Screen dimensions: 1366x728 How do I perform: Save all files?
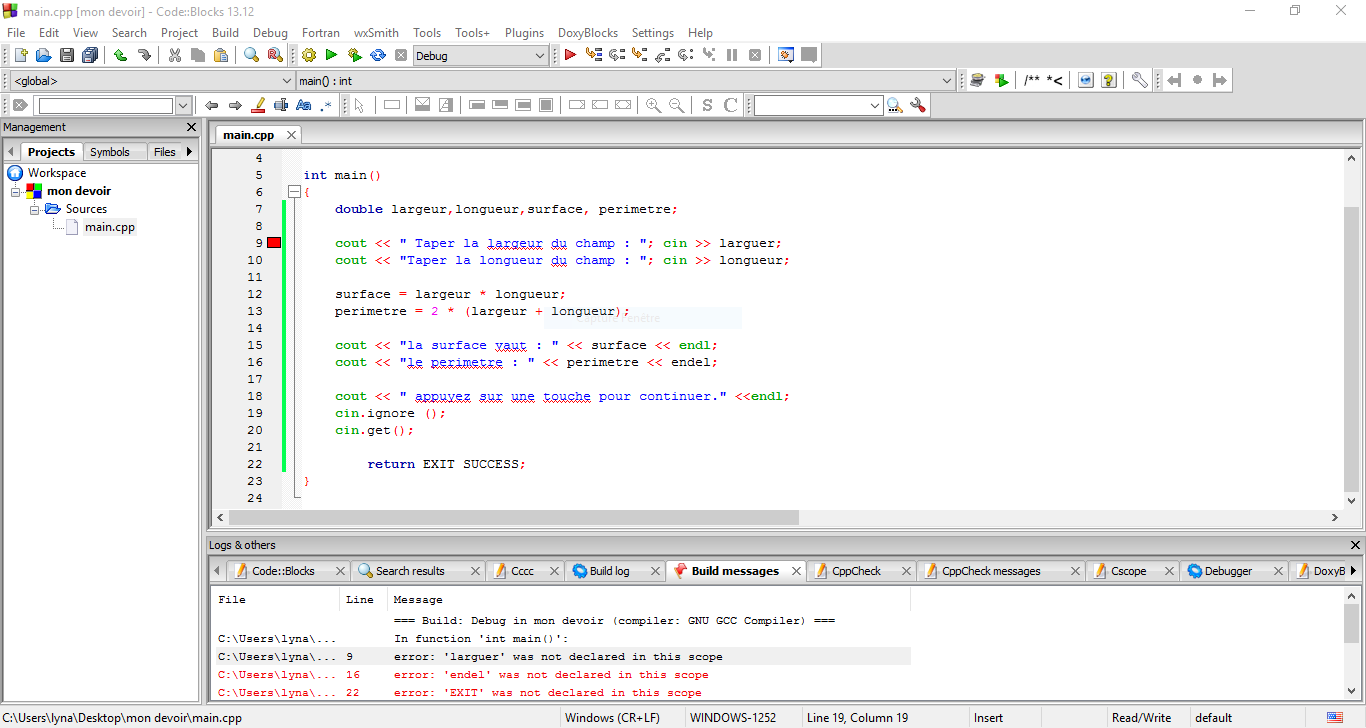coord(90,56)
